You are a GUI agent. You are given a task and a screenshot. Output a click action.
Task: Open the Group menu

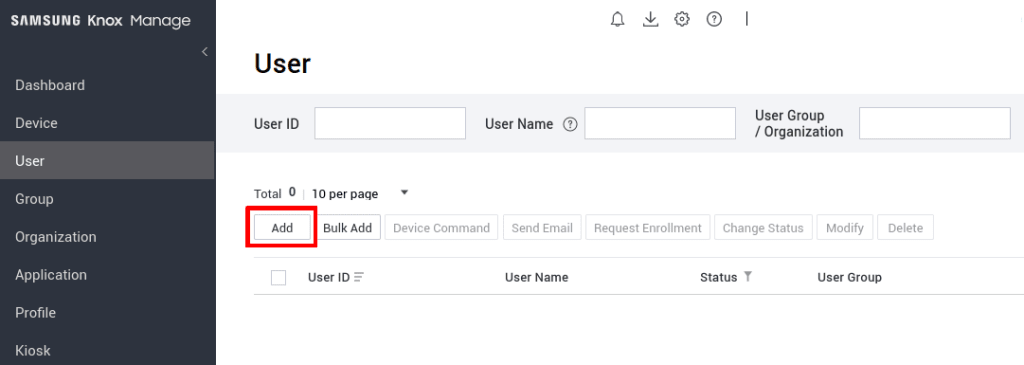click(x=107, y=198)
